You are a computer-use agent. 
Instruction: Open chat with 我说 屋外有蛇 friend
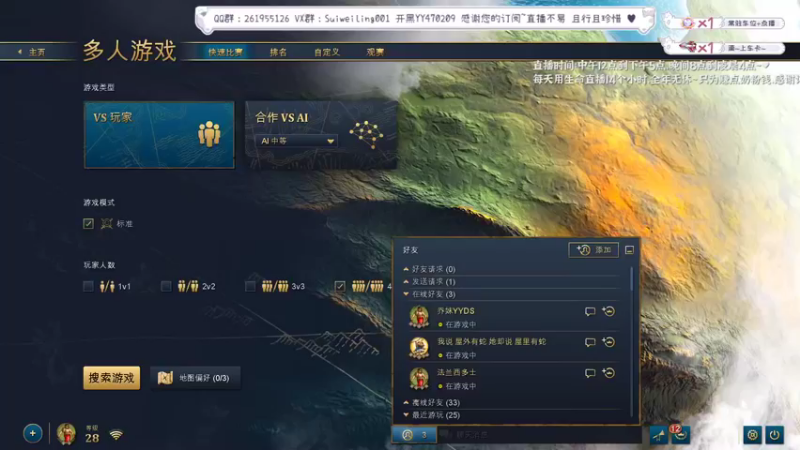point(590,342)
